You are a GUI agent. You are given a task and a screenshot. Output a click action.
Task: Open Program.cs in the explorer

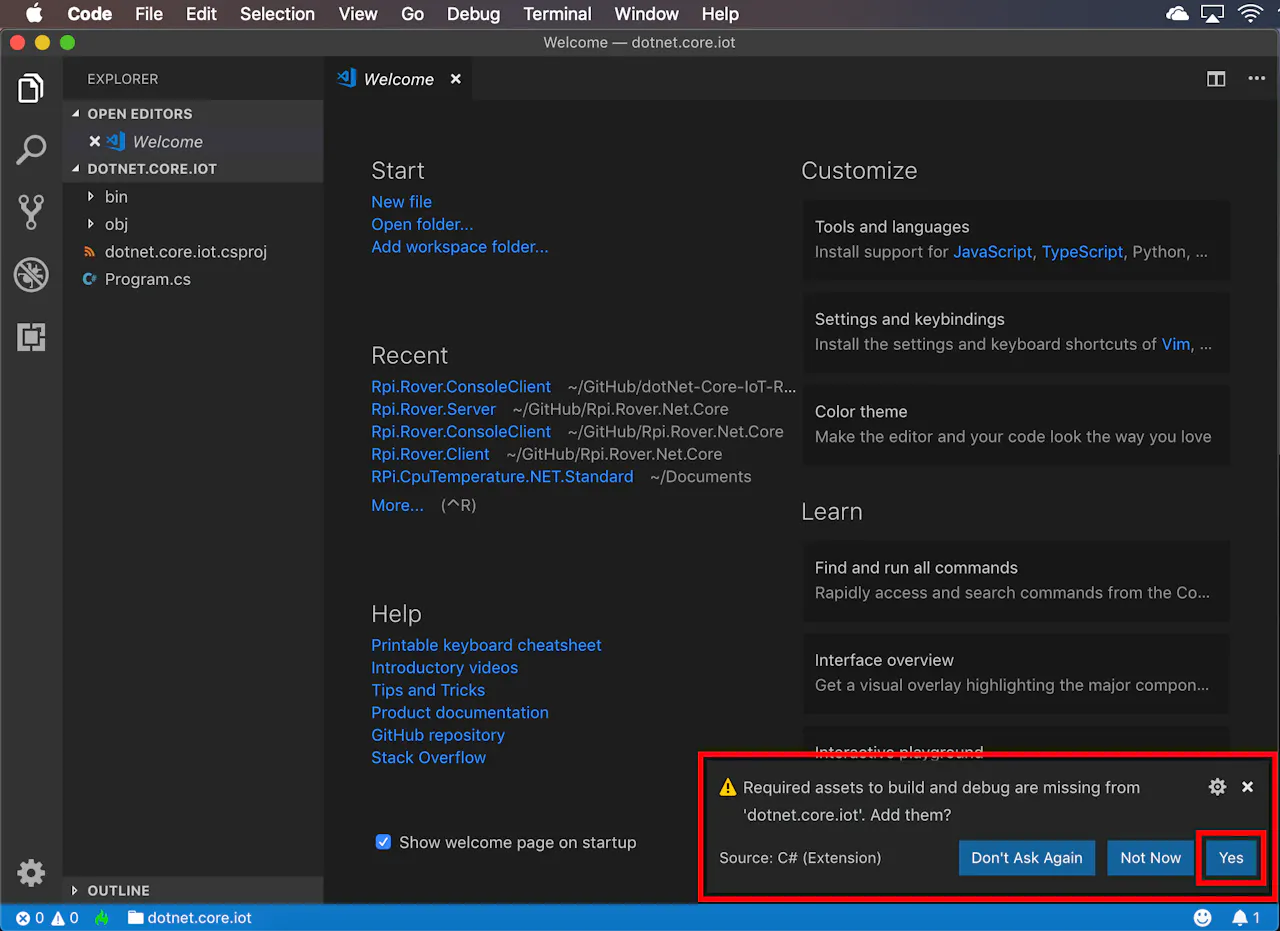point(147,279)
